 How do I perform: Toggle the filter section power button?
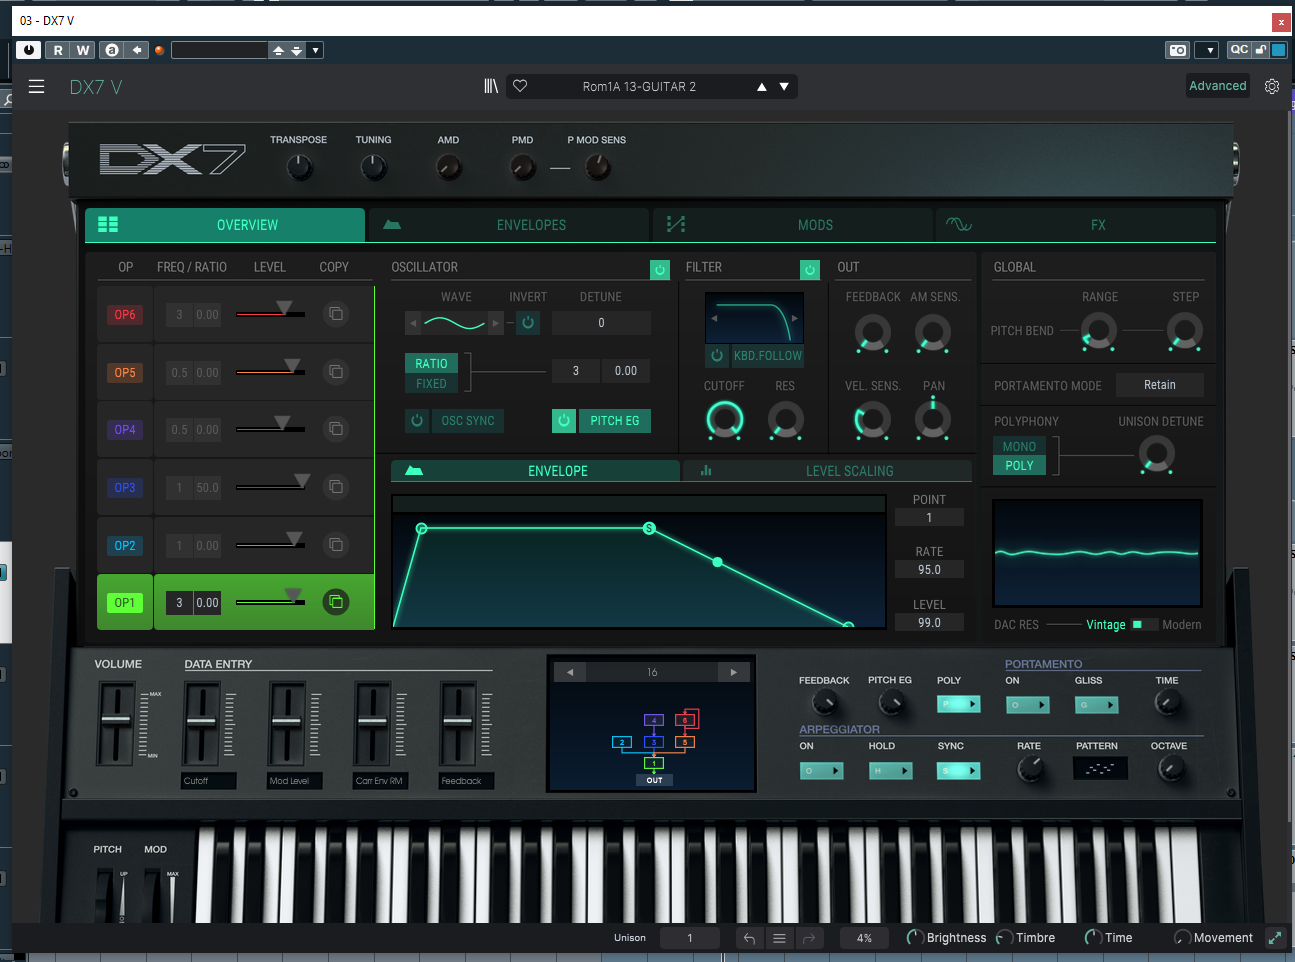pos(810,269)
